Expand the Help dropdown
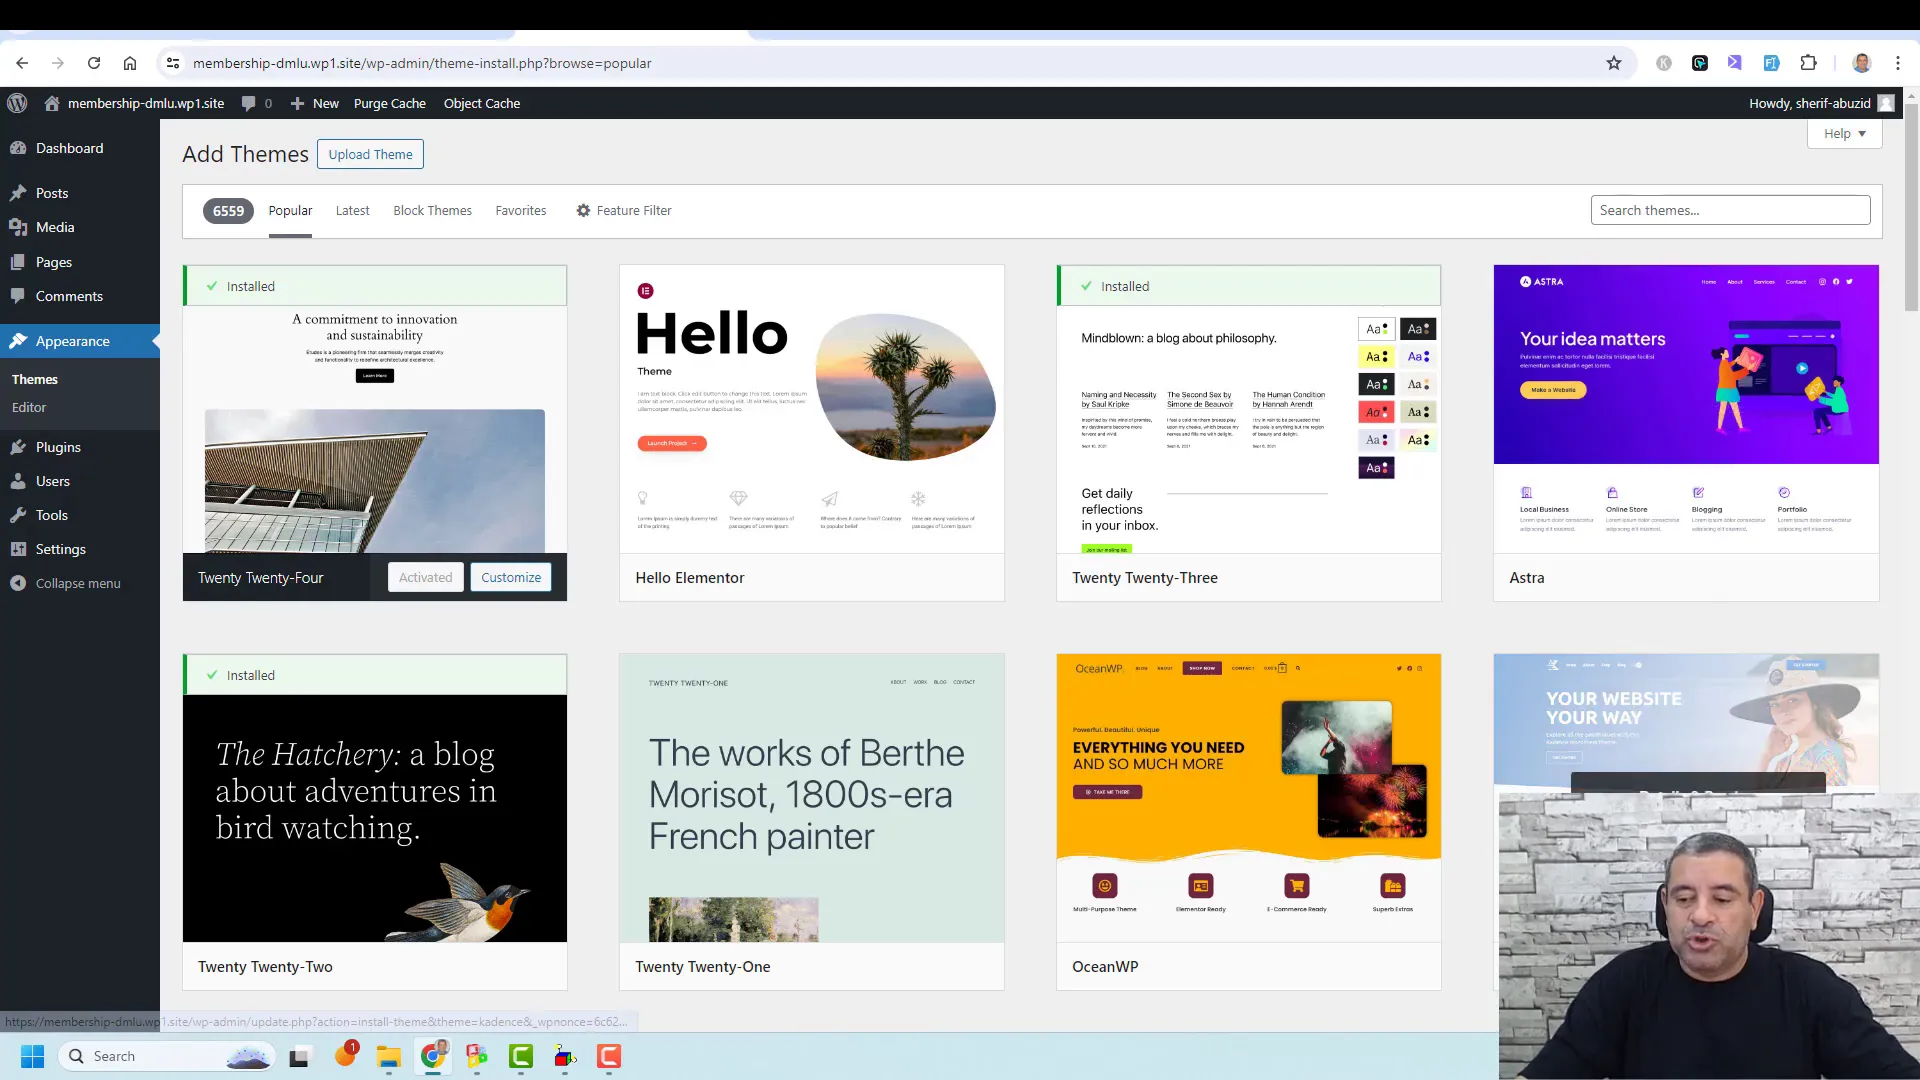Screen dimensions: 1920x1080 pyautogui.click(x=1844, y=133)
